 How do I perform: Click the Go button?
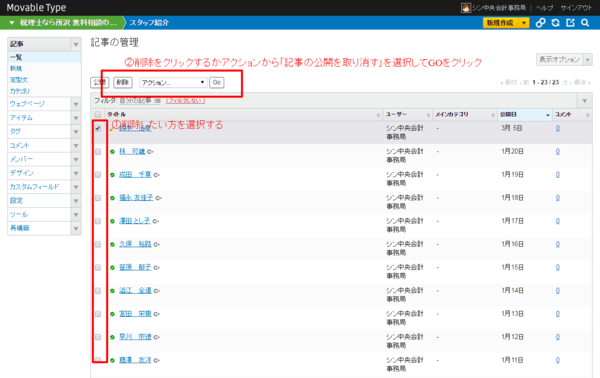point(217,83)
